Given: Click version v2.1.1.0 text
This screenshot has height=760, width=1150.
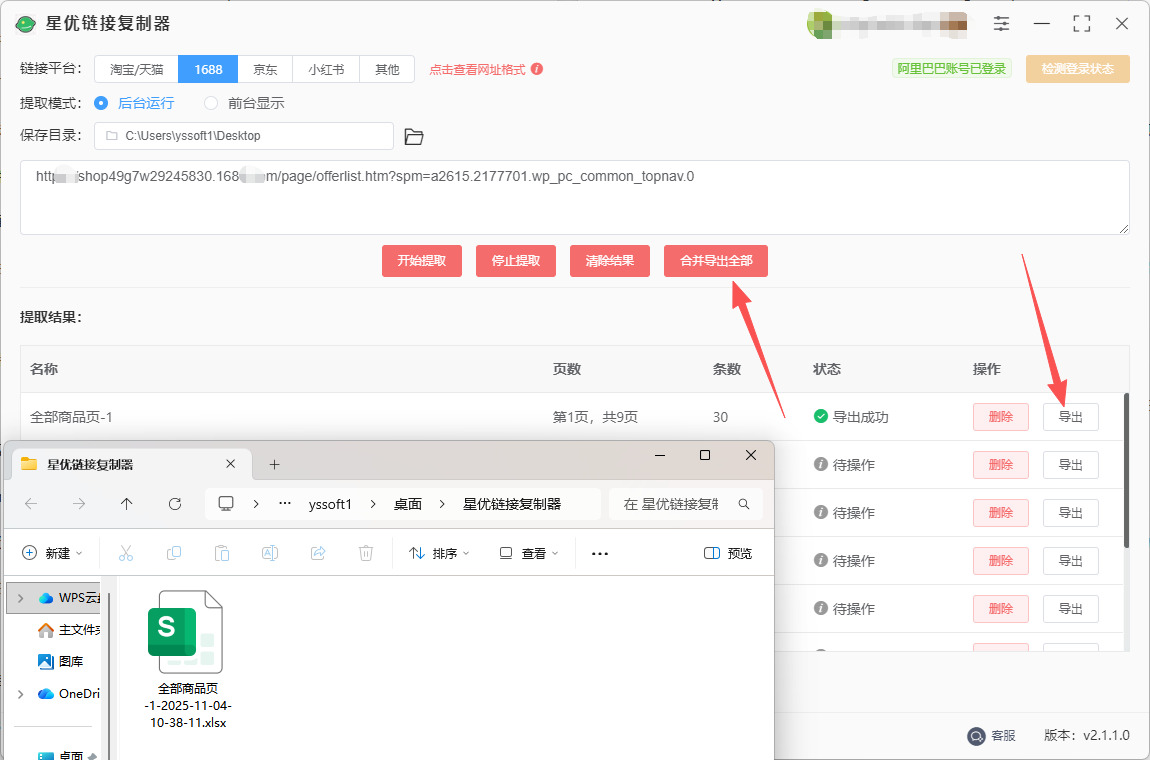Looking at the screenshot, I should pos(1087,736).
